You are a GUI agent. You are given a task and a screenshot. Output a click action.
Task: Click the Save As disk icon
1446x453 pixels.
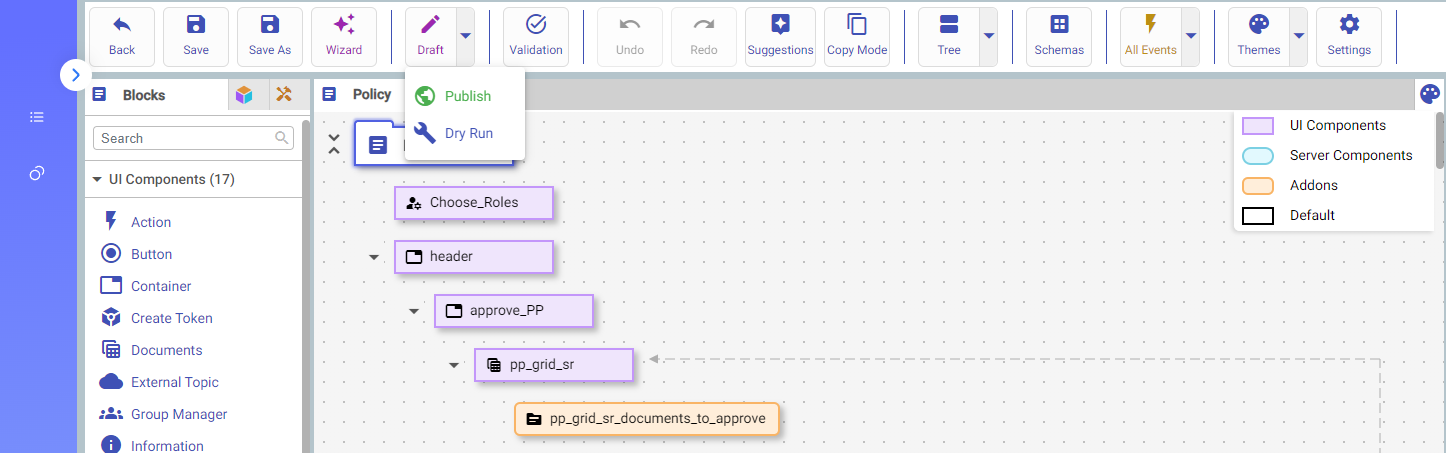point(269,26)
